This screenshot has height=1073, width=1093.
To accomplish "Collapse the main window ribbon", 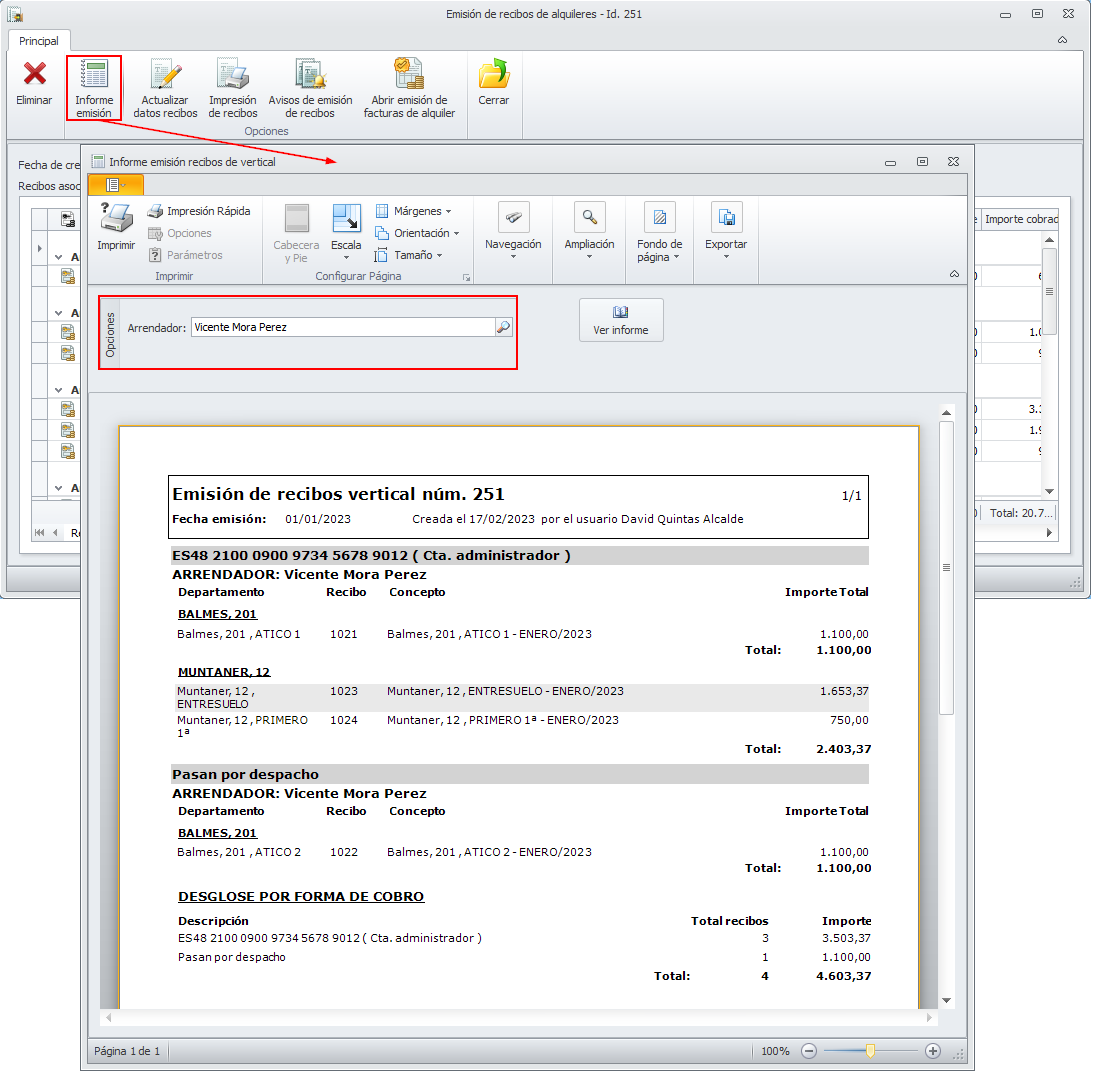I will [1062, 40].
